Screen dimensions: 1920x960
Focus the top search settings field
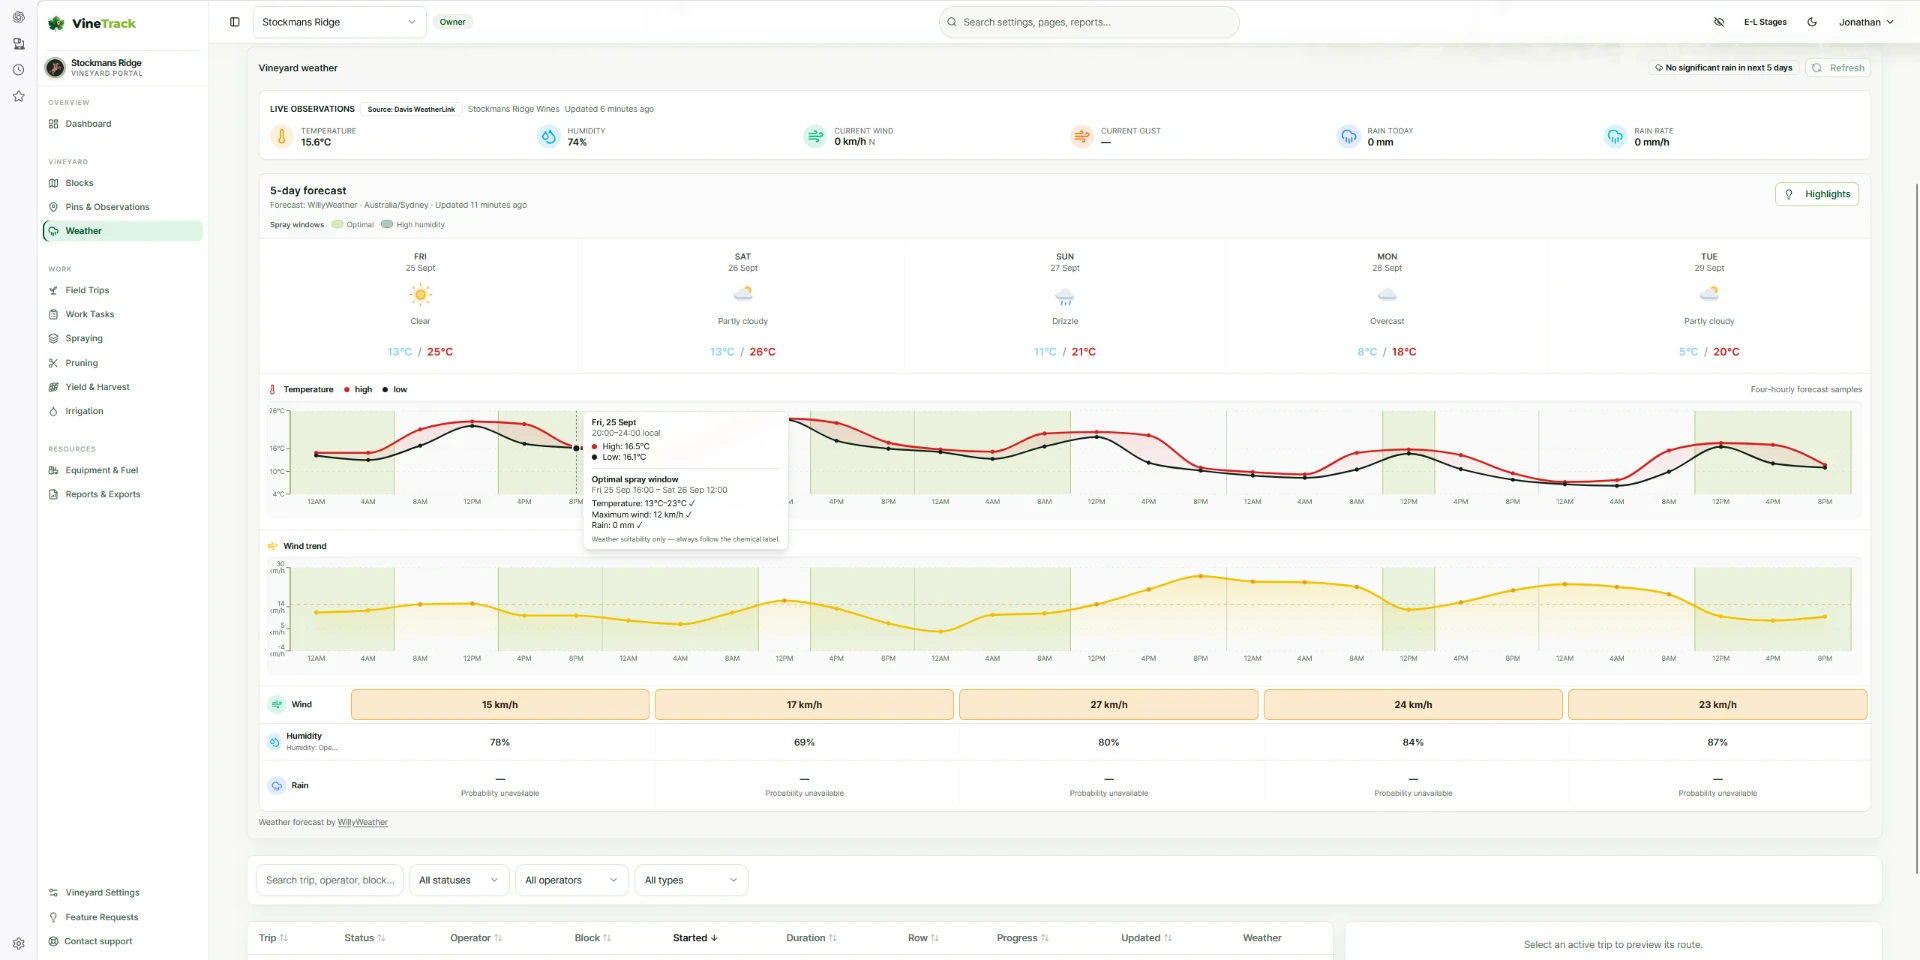click(1089, 22)
